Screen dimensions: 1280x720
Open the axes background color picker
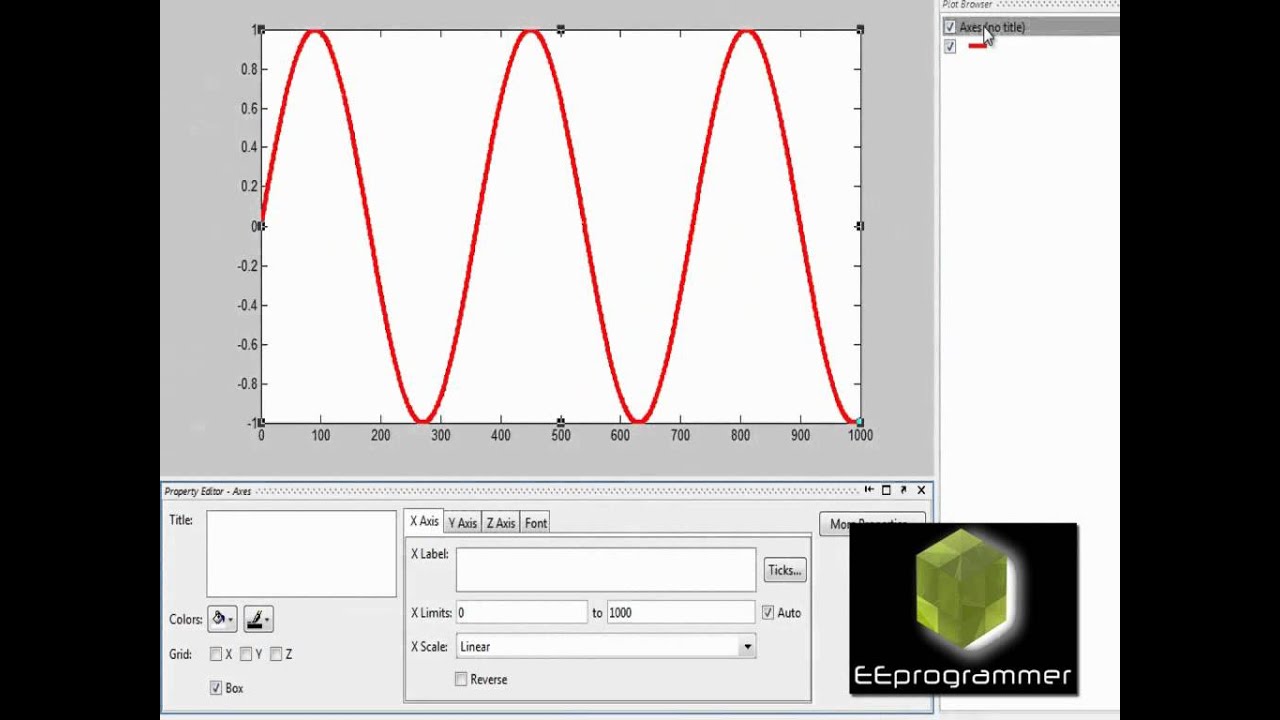point(222,619)
